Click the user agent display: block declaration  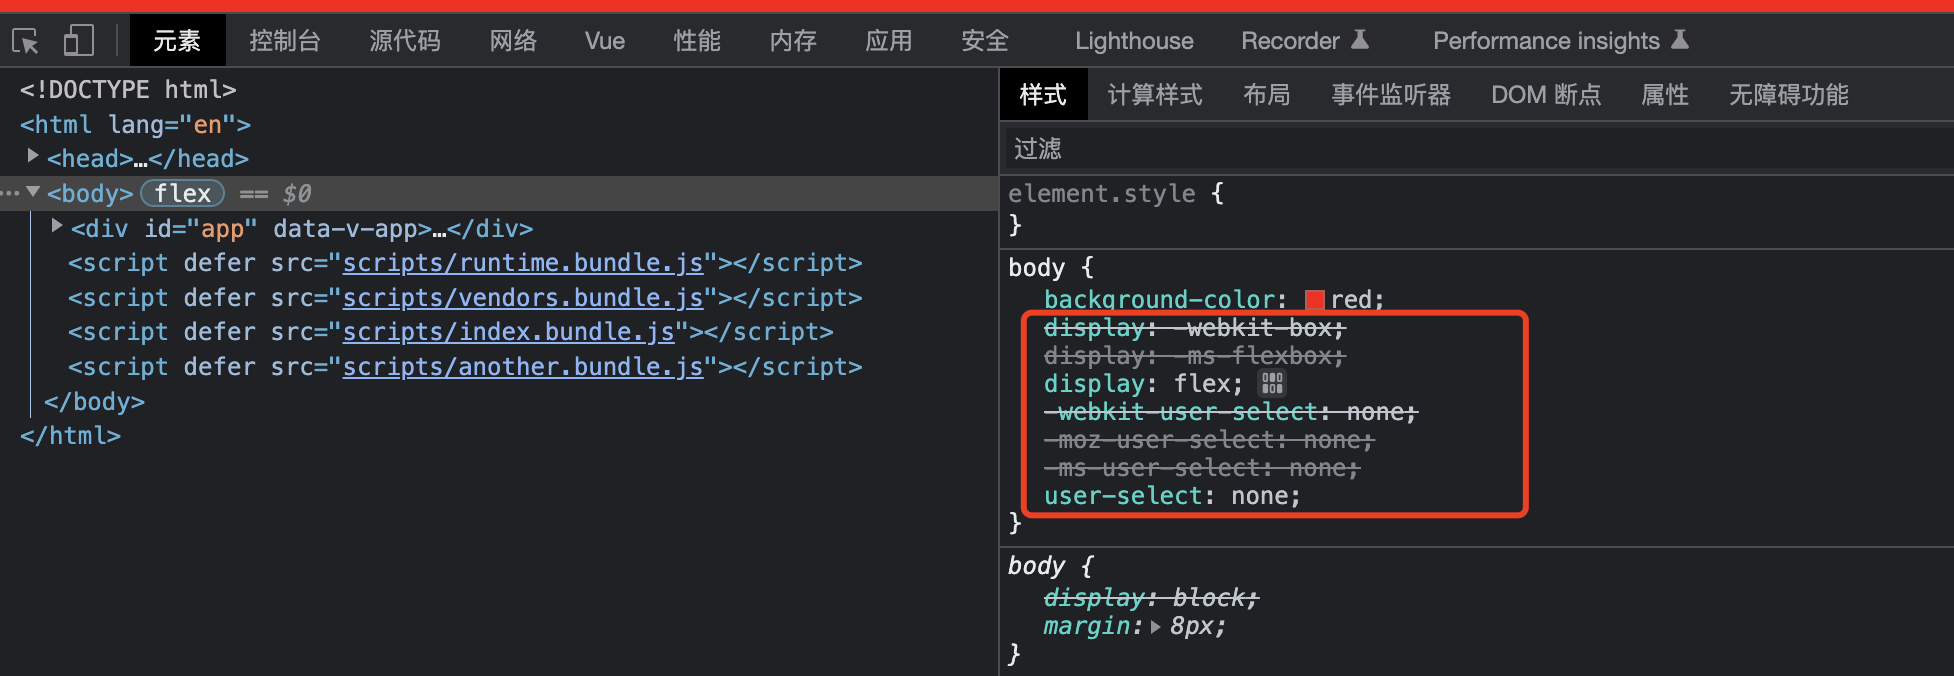[x=1151, y=598]
